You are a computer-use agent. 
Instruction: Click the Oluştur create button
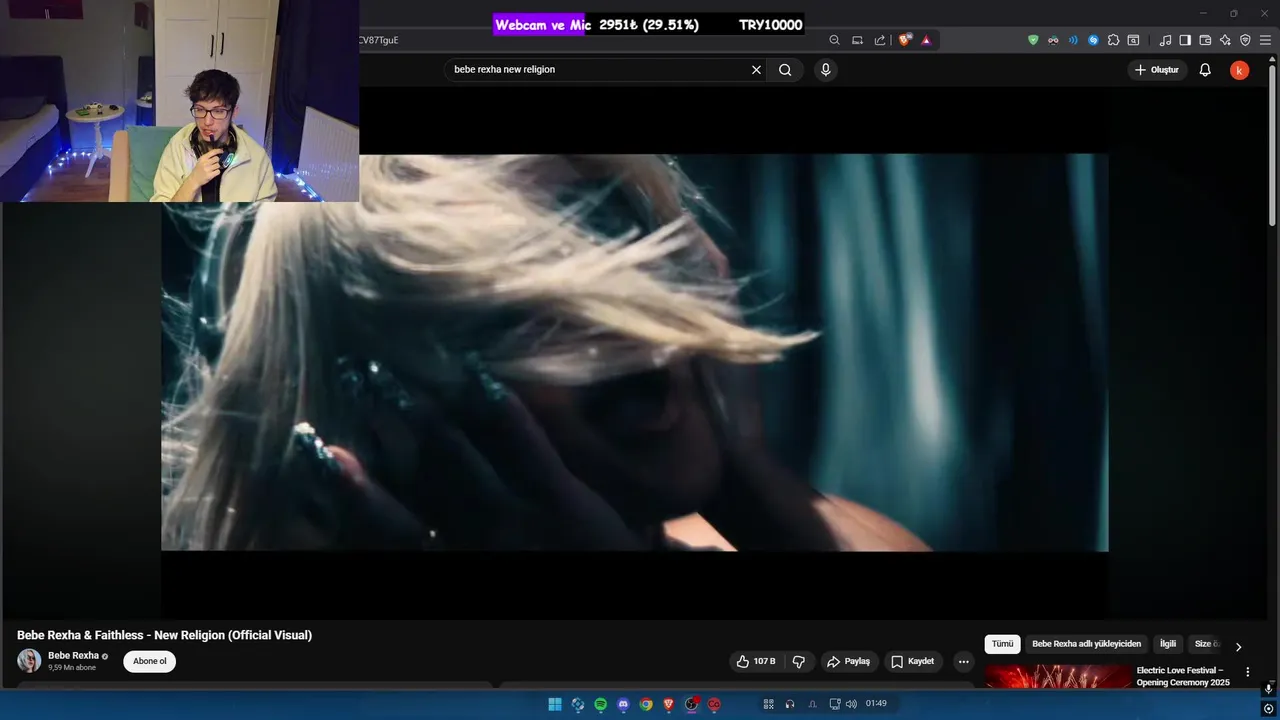[1157, 70]
